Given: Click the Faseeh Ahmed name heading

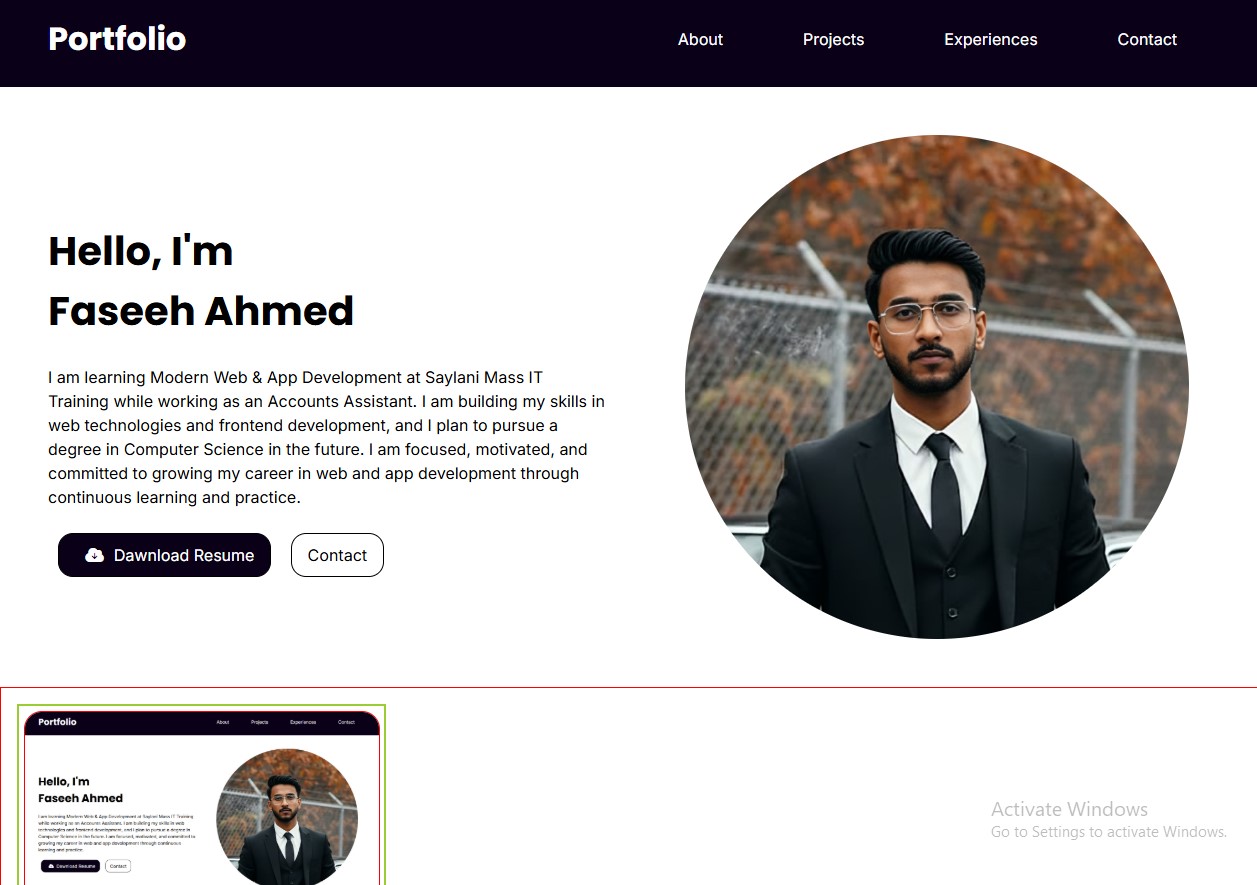Looking at the screenshot, I should (x=201, y=311).
